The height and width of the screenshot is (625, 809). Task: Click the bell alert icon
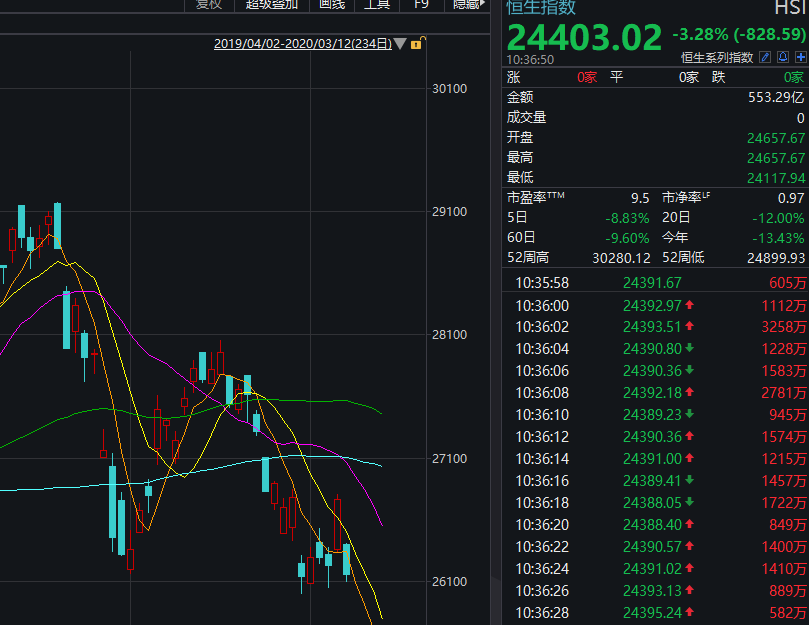783,57
